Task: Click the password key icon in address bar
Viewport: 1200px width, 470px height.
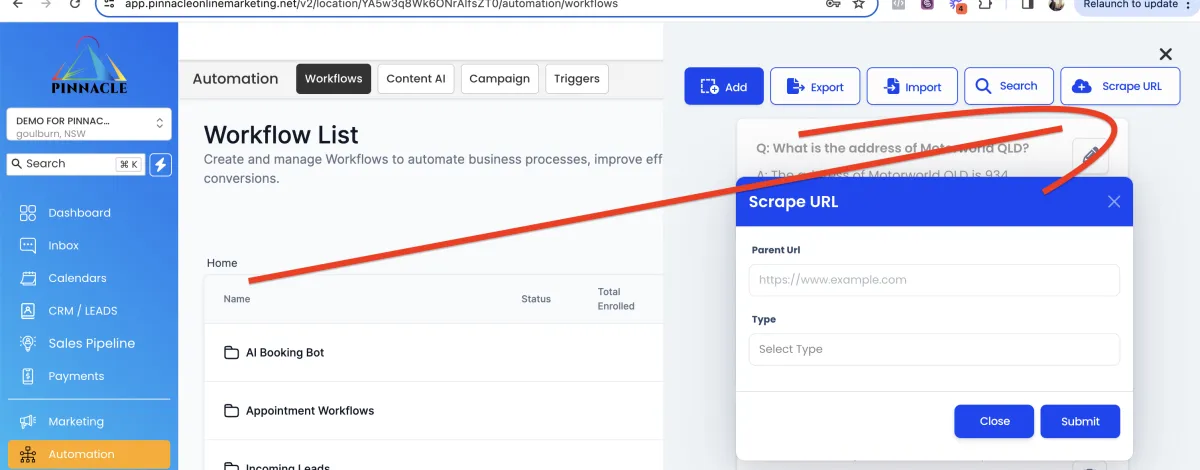Action: (833, 4)
